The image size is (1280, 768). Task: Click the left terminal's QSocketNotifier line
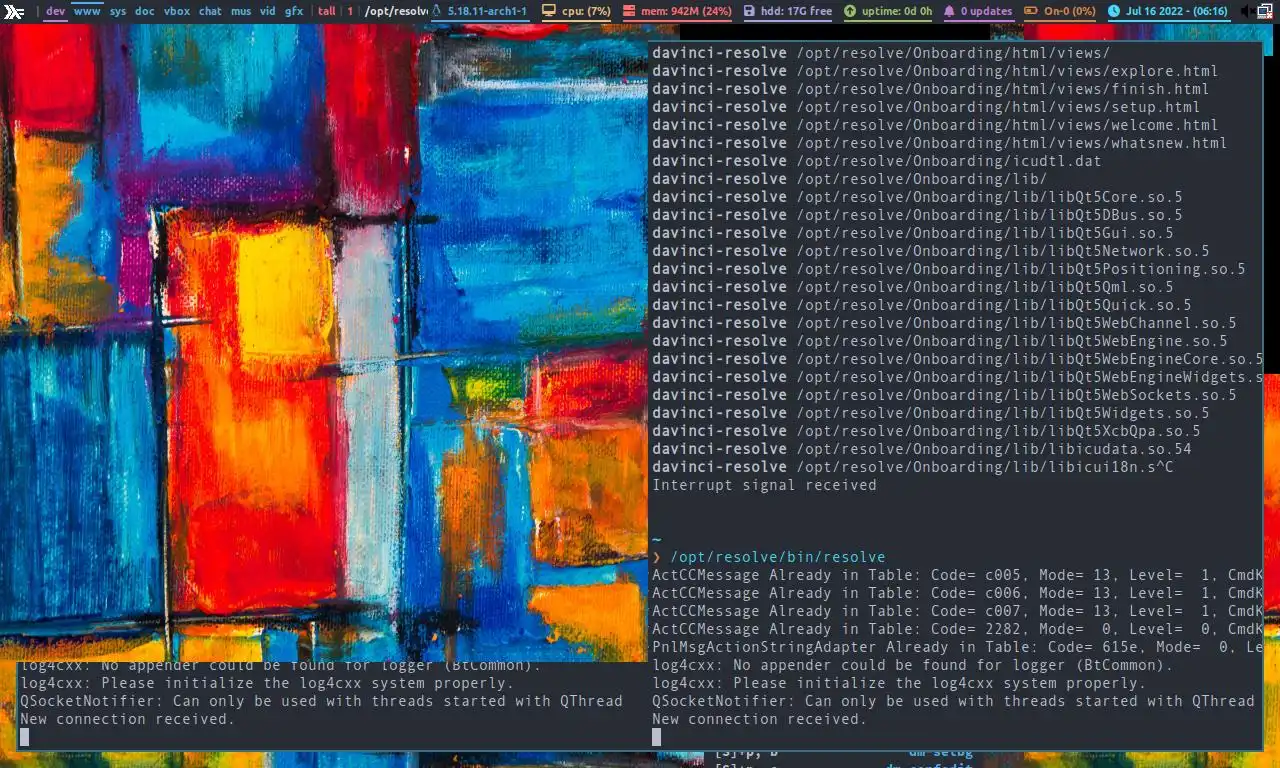tap(321, 701)
